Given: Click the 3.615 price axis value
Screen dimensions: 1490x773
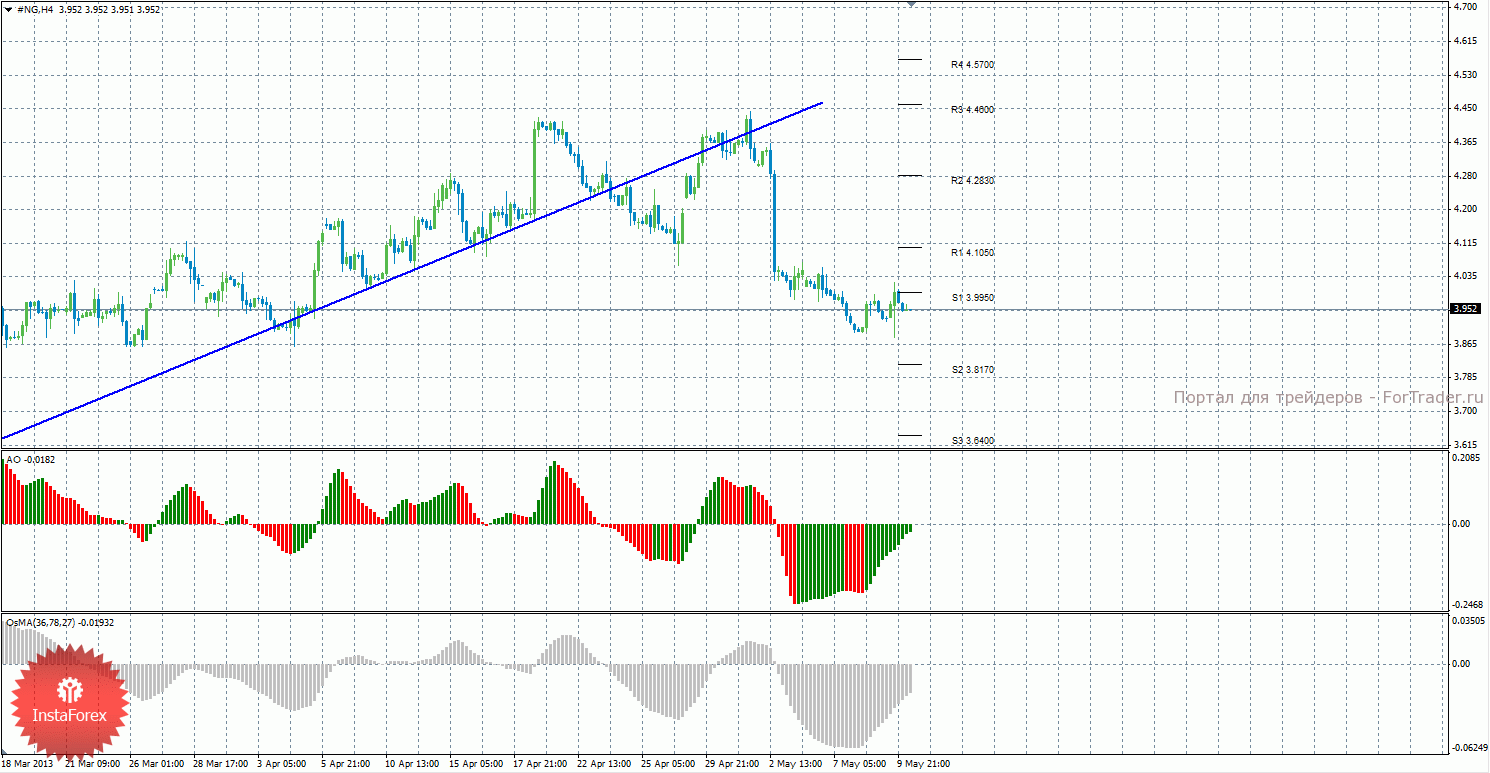Looking at the screenshot, I should [x=1464, y=445].
